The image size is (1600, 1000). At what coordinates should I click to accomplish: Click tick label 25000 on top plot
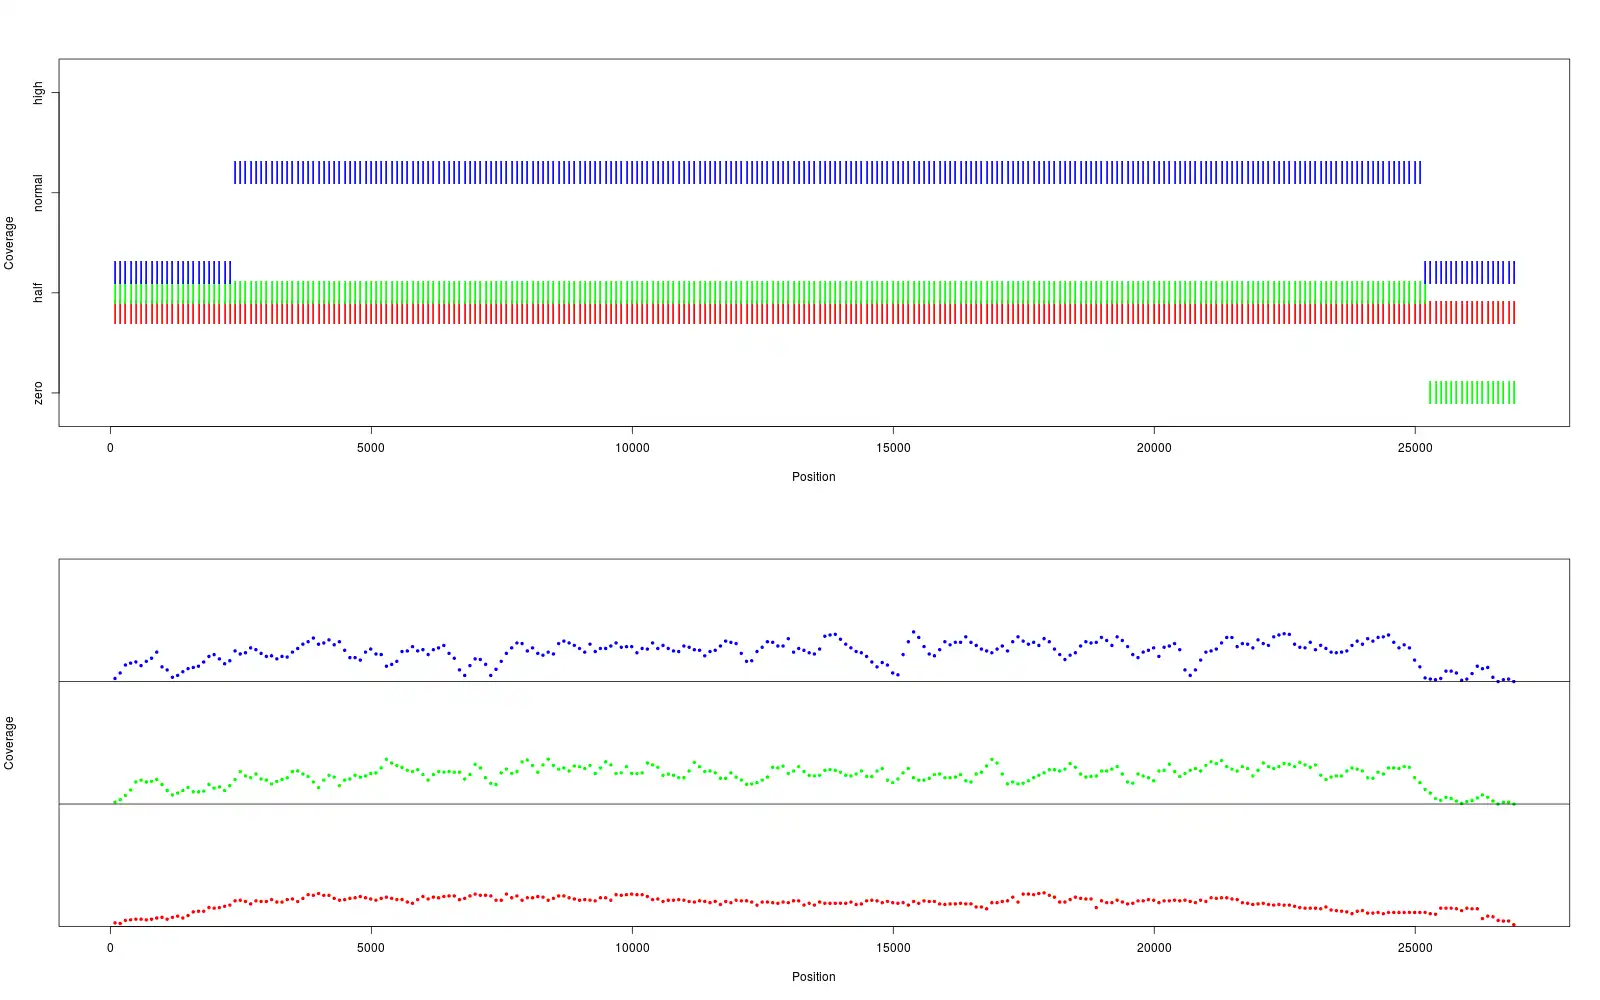(x=1415, y=448)
